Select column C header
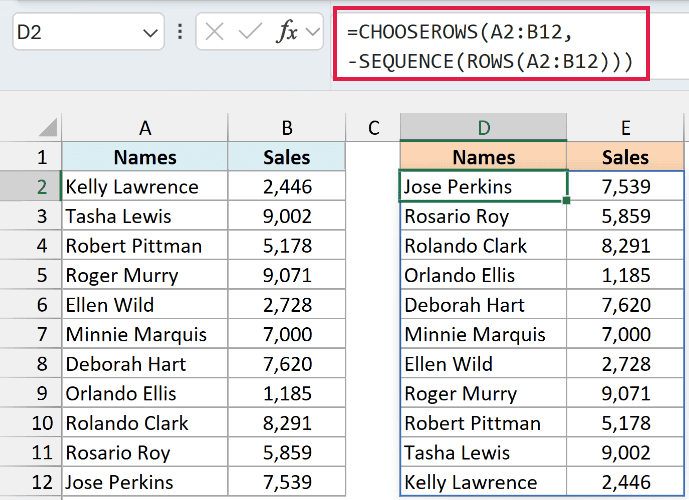 tap(373, 127)
